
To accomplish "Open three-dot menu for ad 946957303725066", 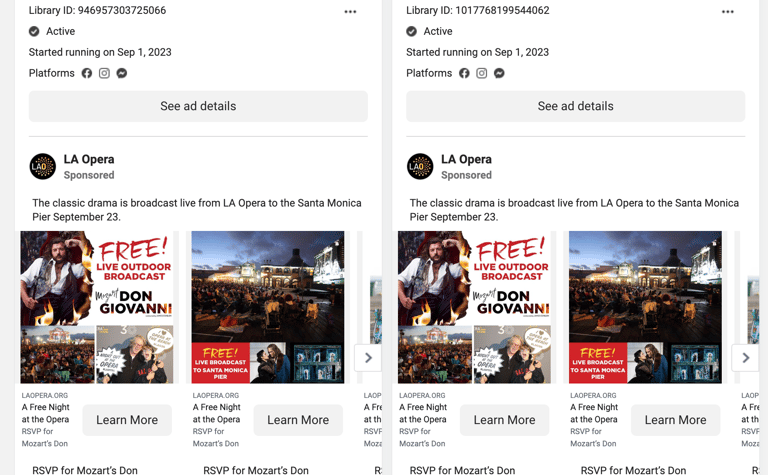I will coord(350,12).
